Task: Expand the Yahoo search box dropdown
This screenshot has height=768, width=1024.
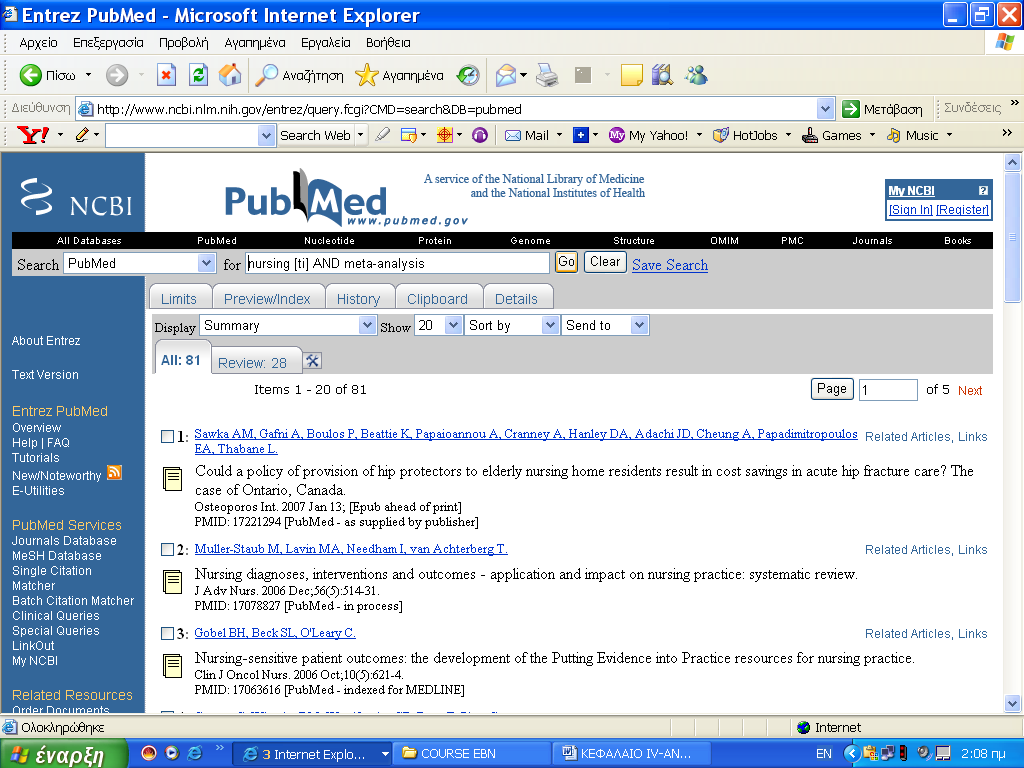Action: (266, 135)
